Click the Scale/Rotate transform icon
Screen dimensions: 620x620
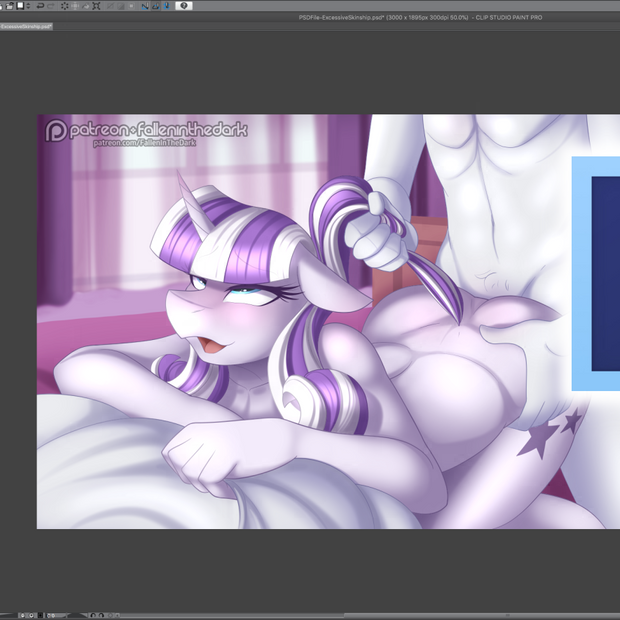coord(96,6)
